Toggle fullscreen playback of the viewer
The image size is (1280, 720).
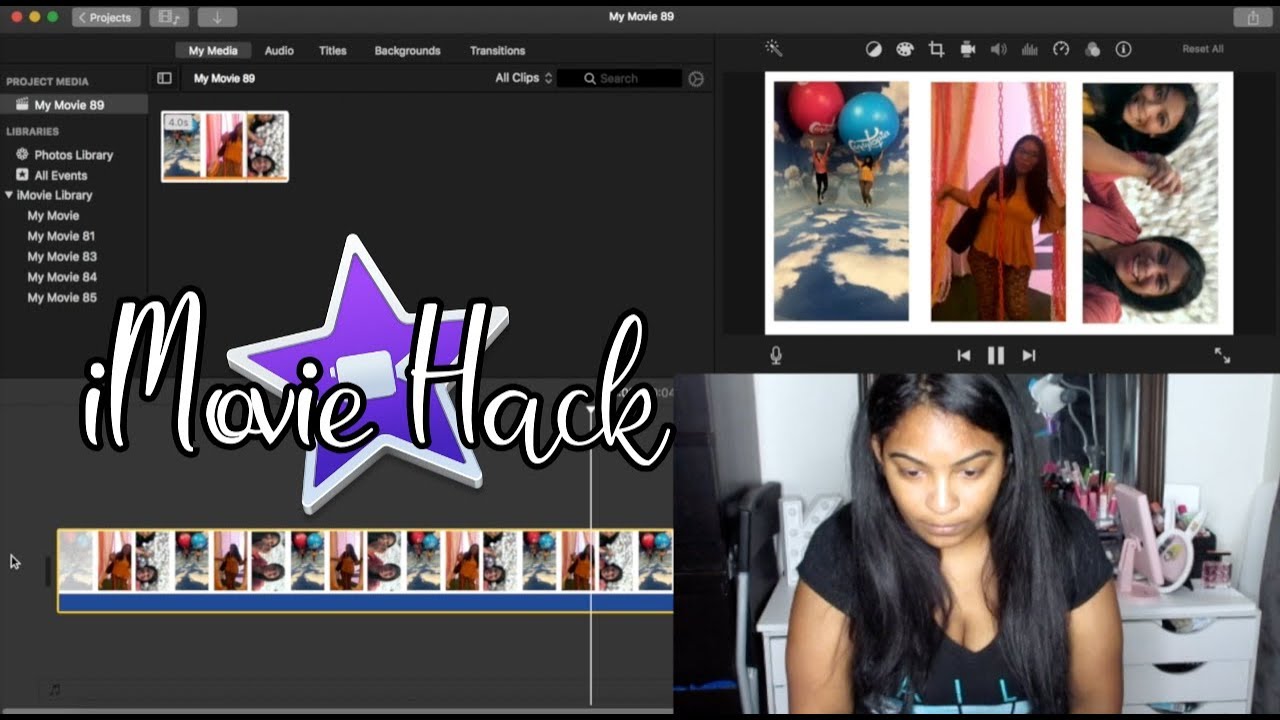tap(1222, 355)
